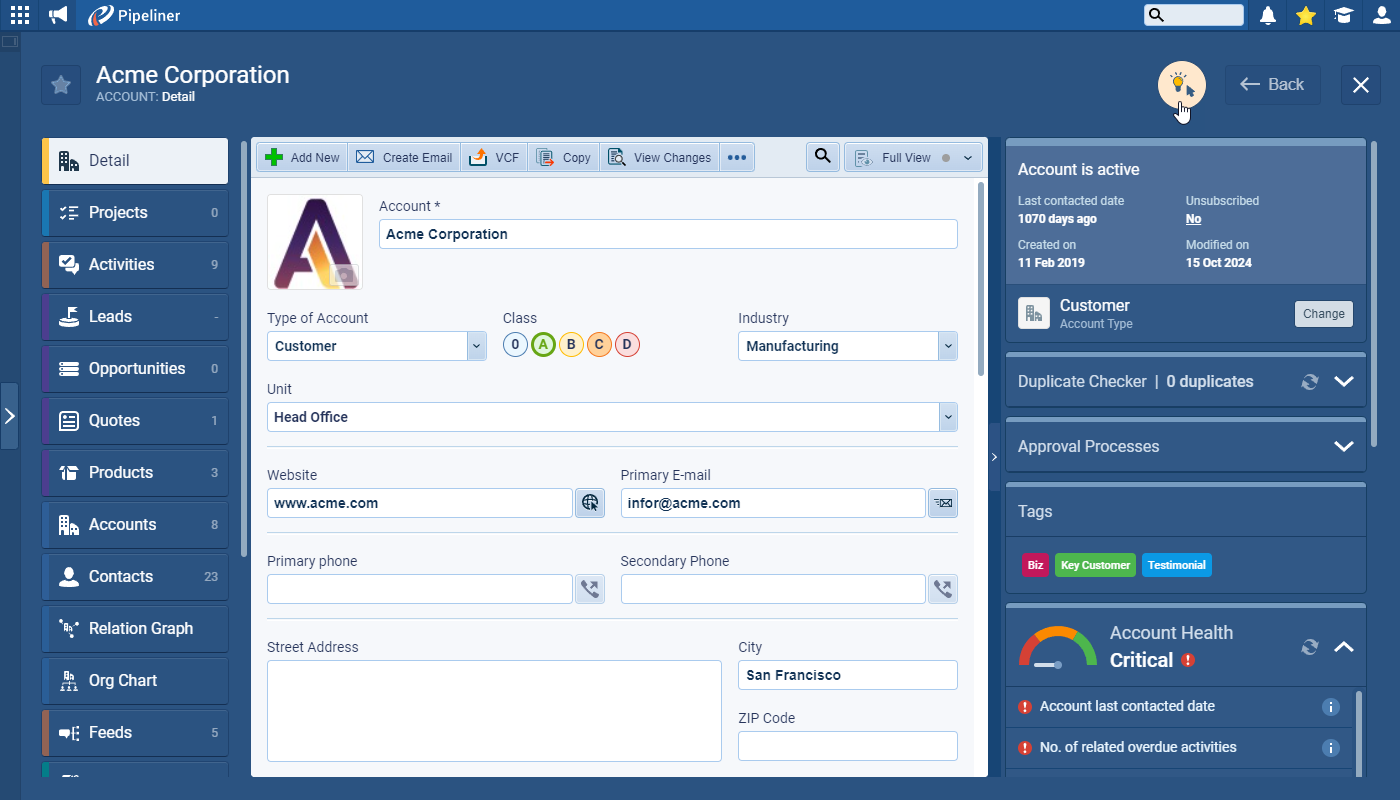Open the Type of Account dropdown
1400x800 pixels.
point(476,346)
